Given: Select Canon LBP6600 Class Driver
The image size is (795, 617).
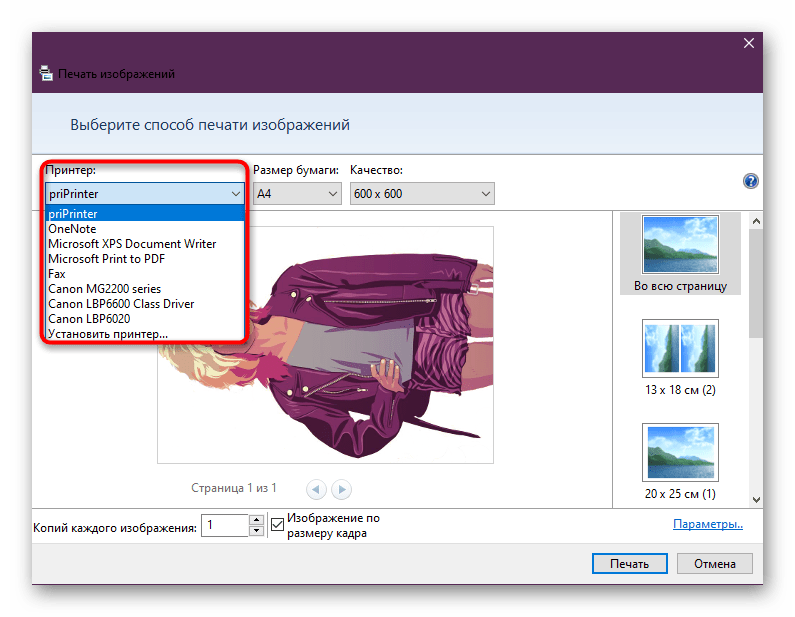Looking at the screenshot, I should tap(145, 304).
